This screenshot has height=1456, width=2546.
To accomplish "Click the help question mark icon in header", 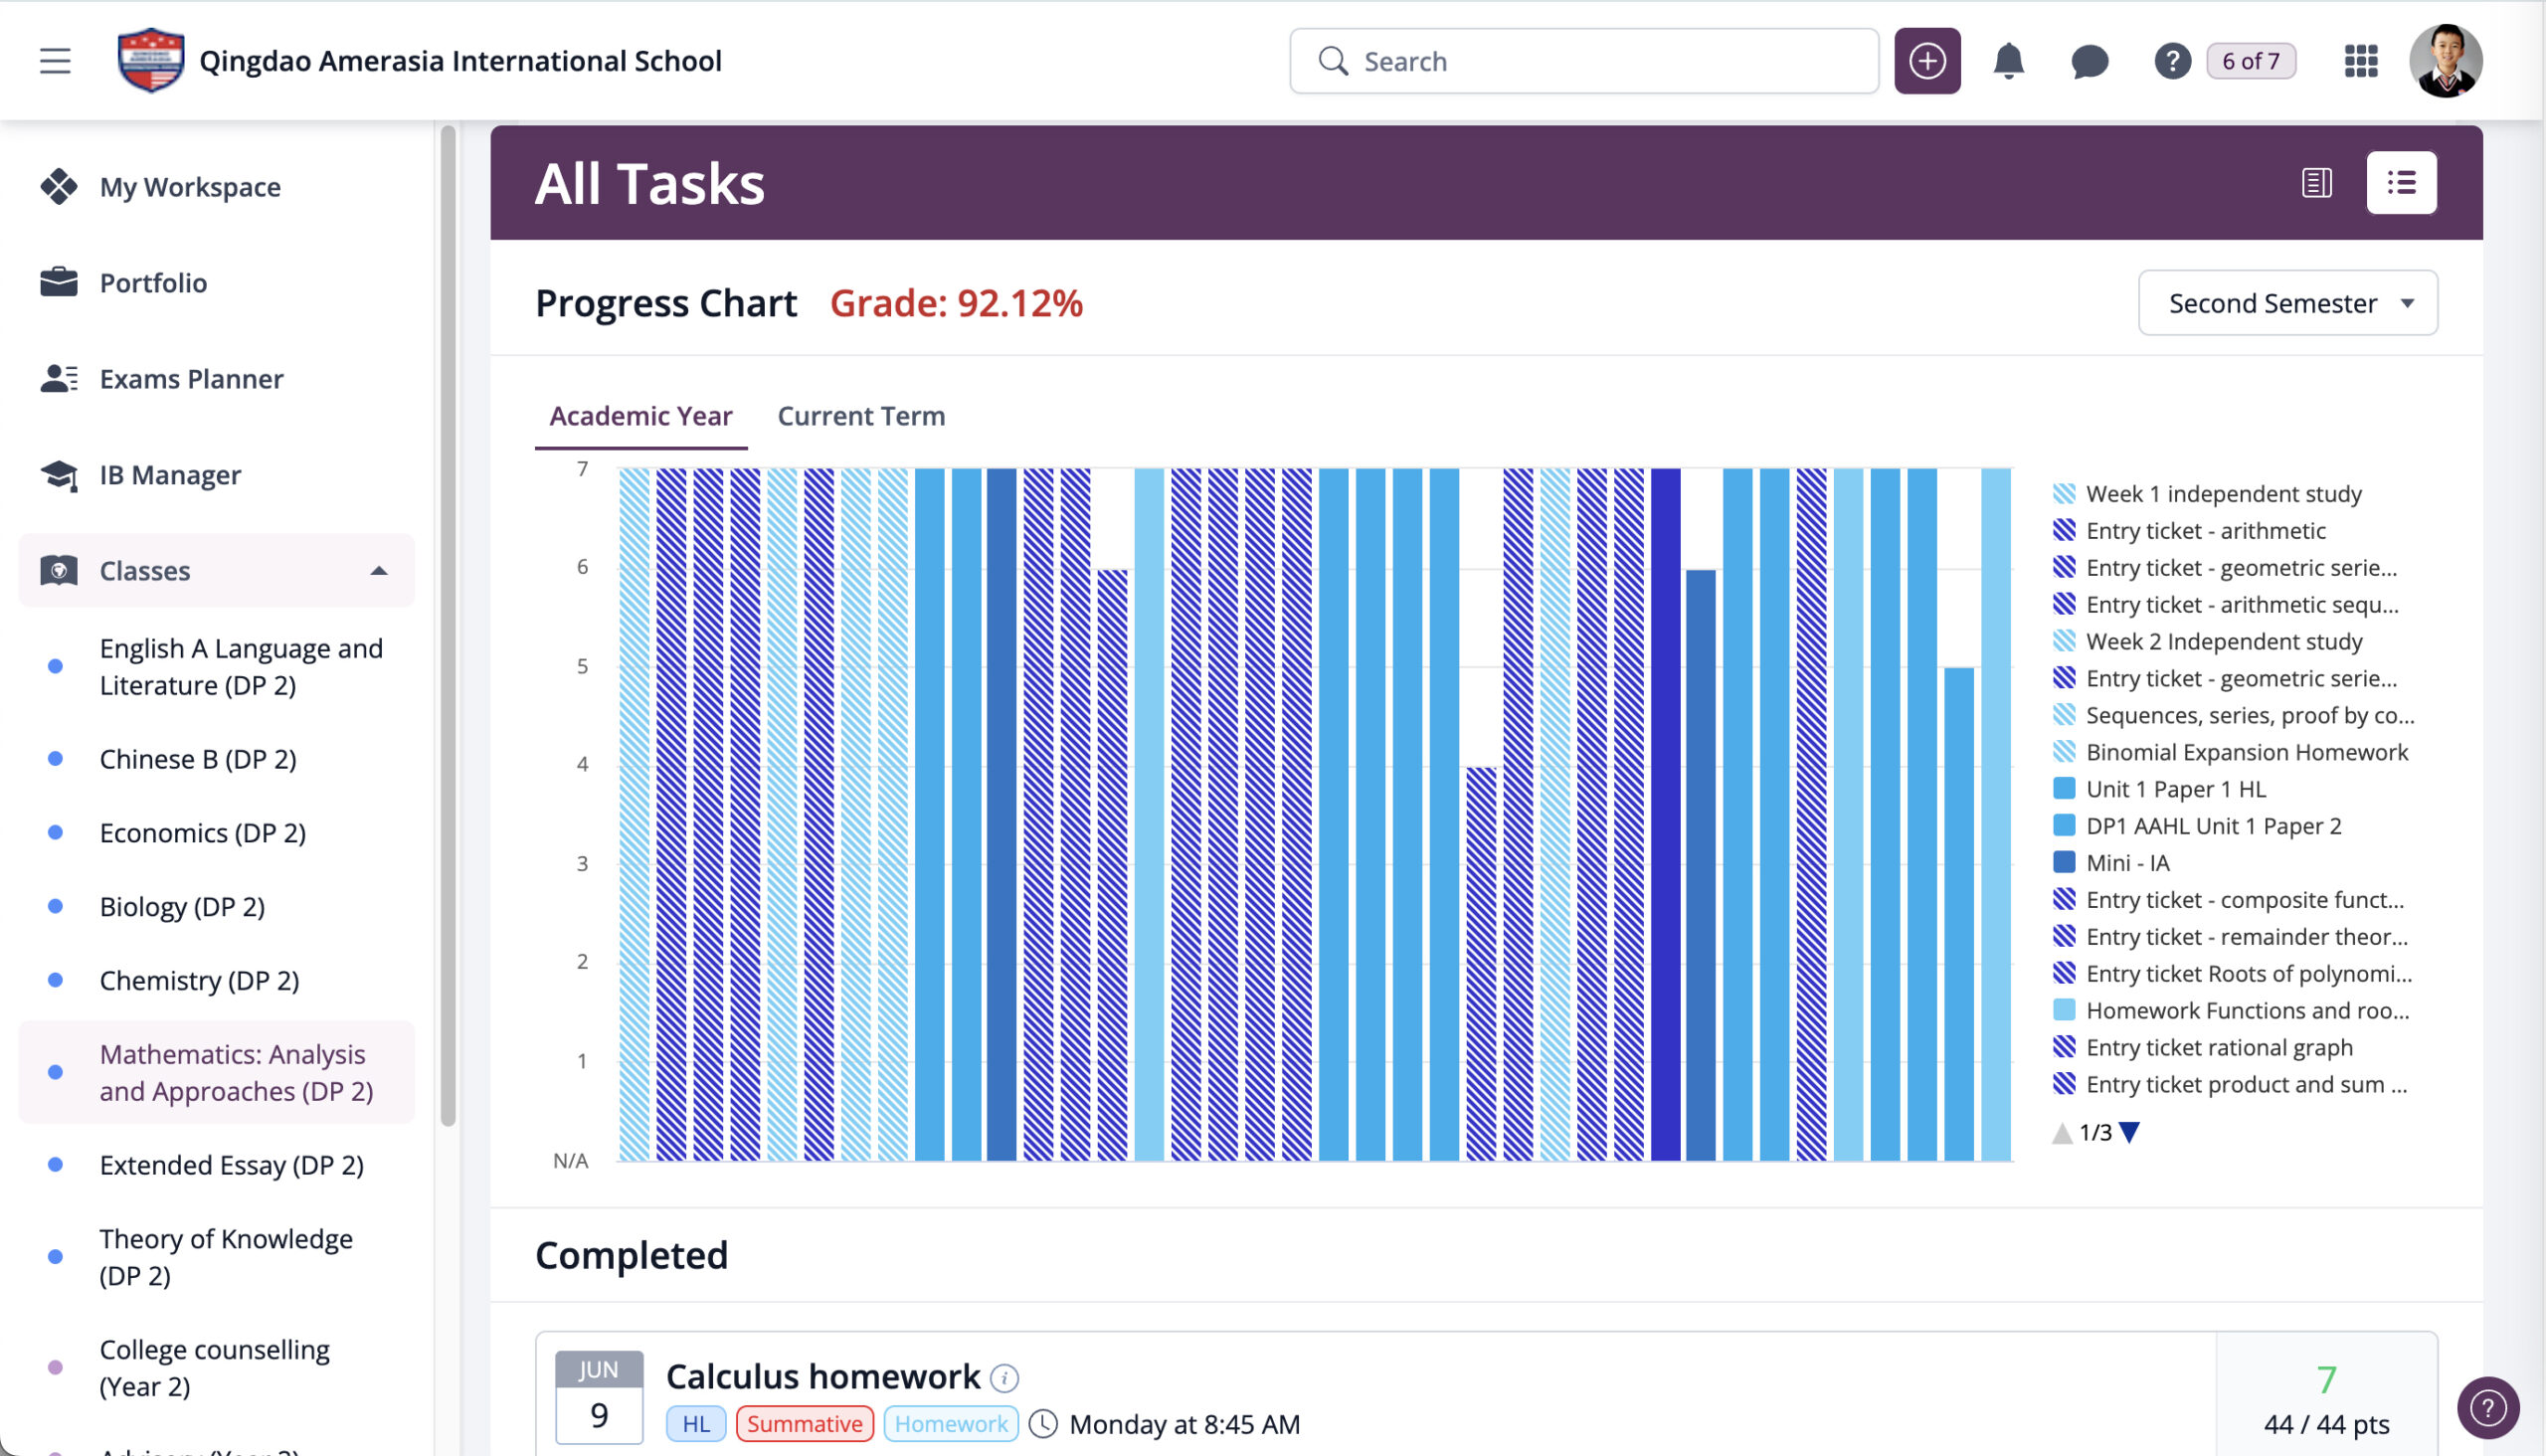I will 2171,61.
